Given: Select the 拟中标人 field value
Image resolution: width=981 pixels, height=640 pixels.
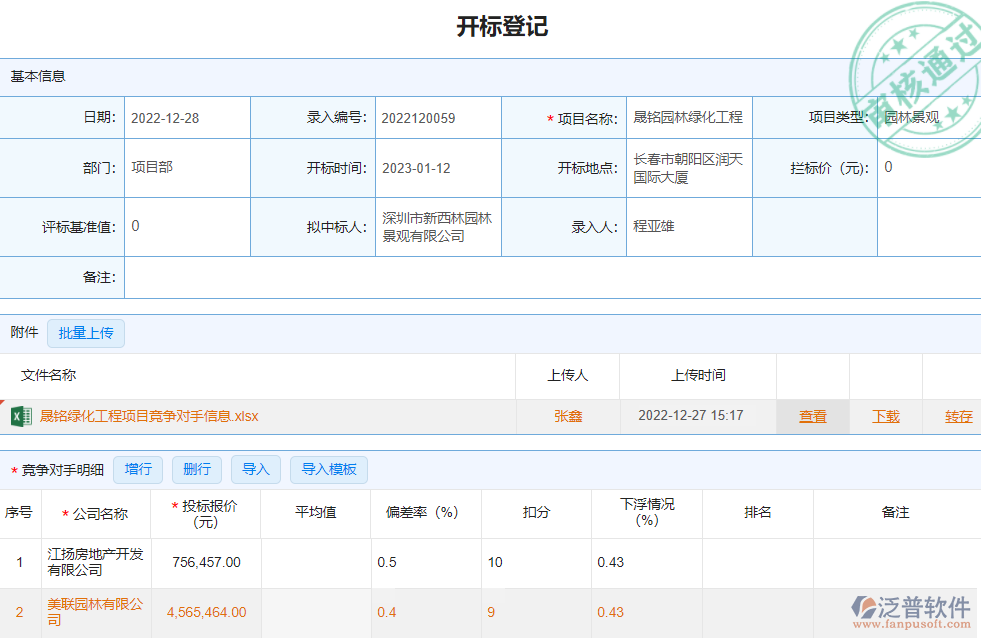Looking at the screenshot, I should tap(437, 227).
